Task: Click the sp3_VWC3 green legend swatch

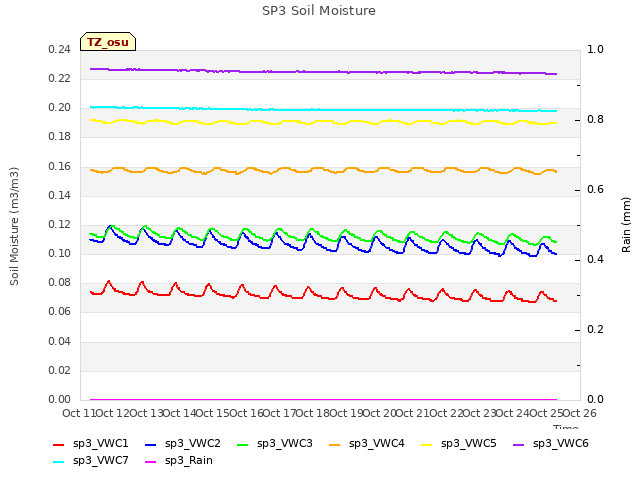Action: (243, 444)
